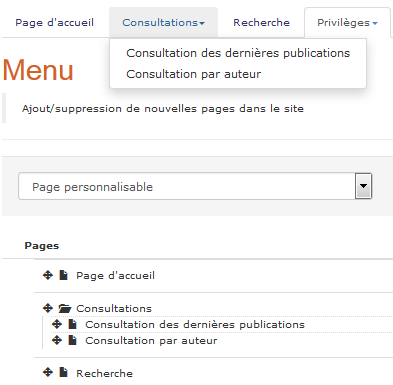Click move handle for Consultations folder row
Image resolution: width=393 pixels, height=385 pixels.
(x=48, y=308)
